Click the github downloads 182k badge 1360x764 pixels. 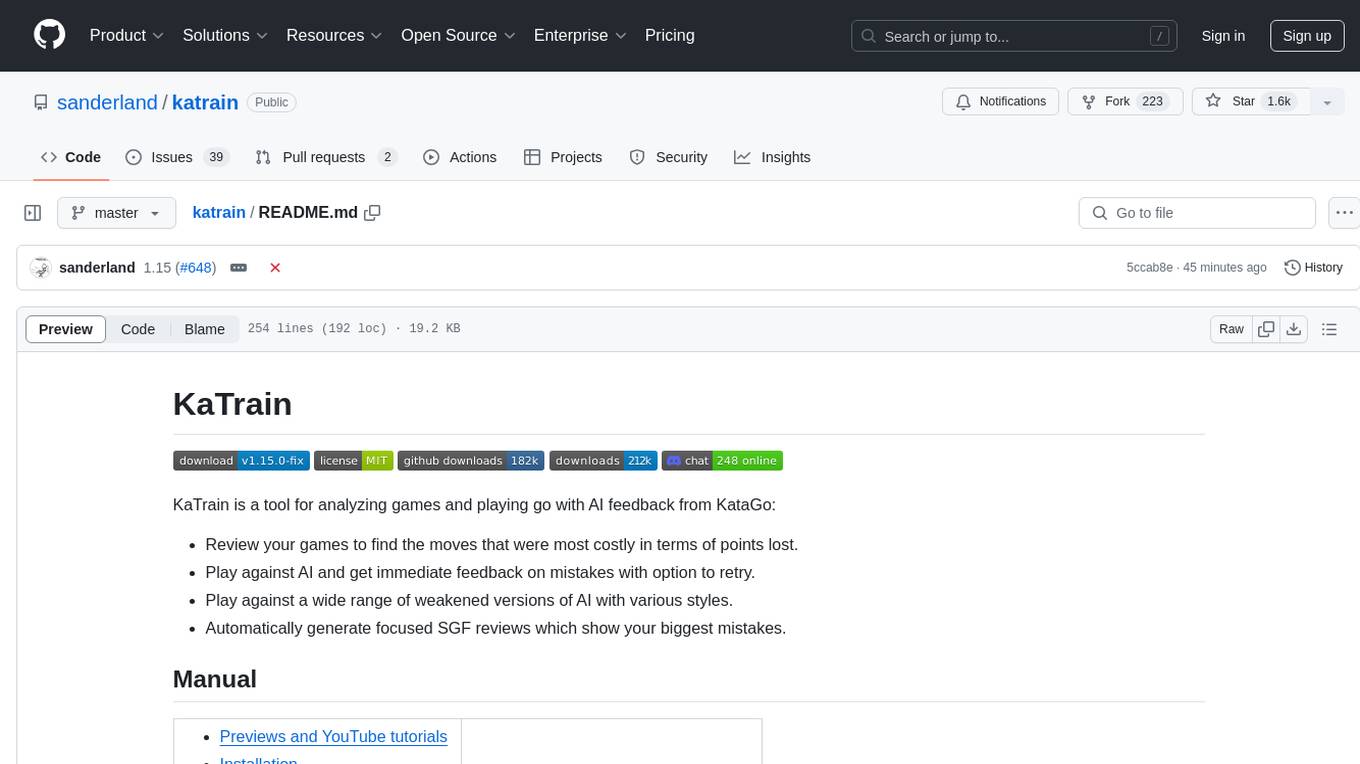[x=471, y=461]
